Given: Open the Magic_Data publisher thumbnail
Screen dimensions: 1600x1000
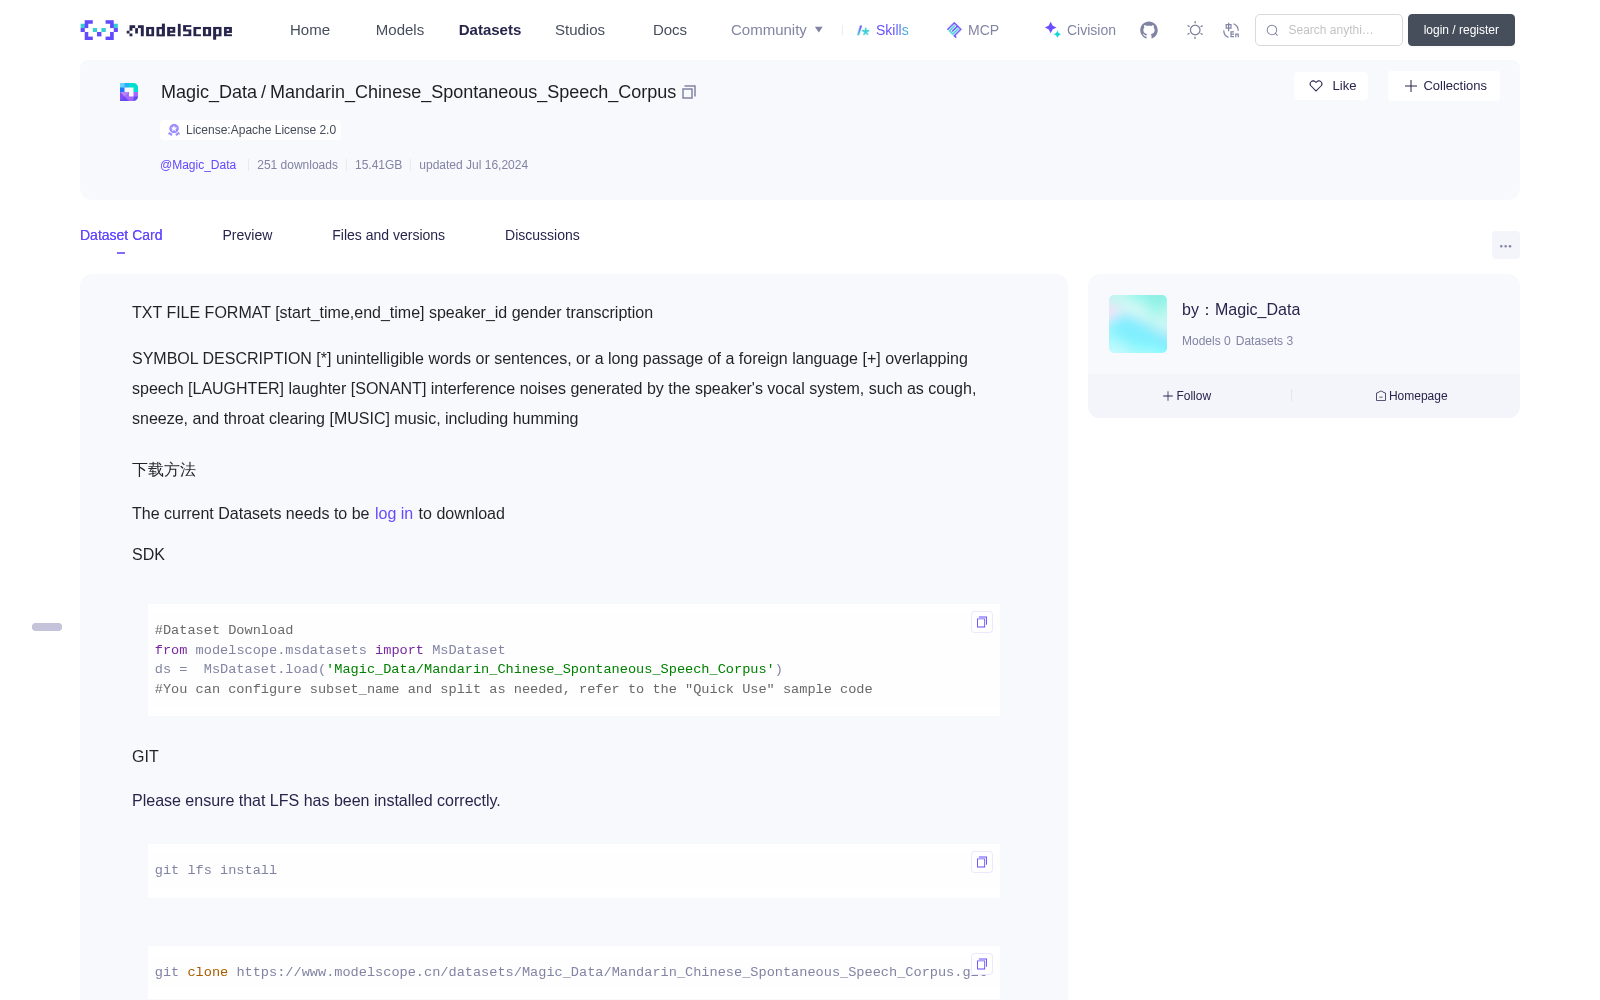Looking at the screenshot, I should [x=1138, y=324].
